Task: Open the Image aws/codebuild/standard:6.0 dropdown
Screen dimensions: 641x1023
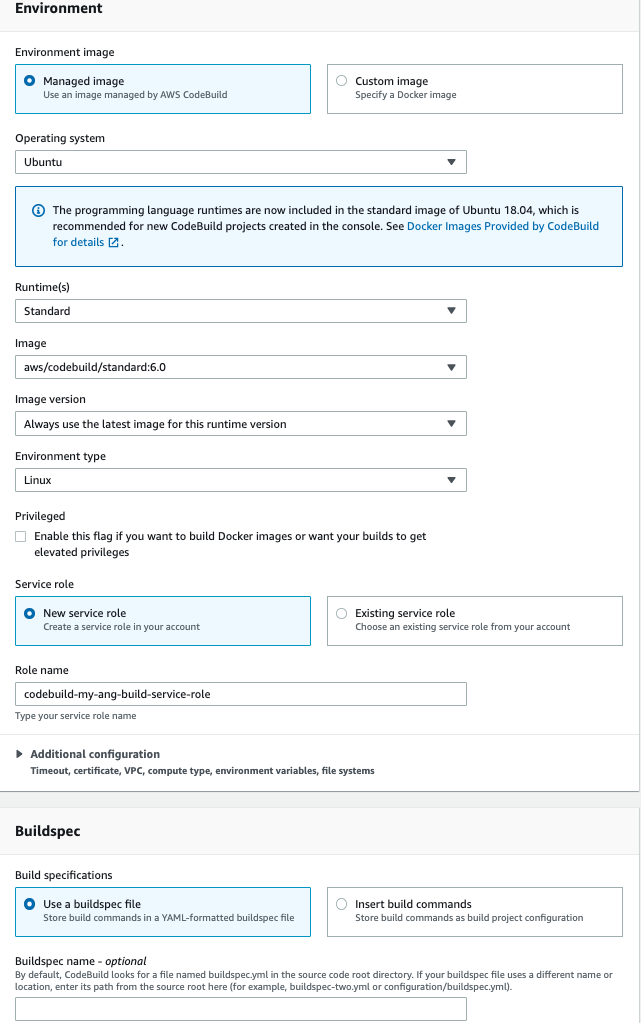Action: (240, 367)
